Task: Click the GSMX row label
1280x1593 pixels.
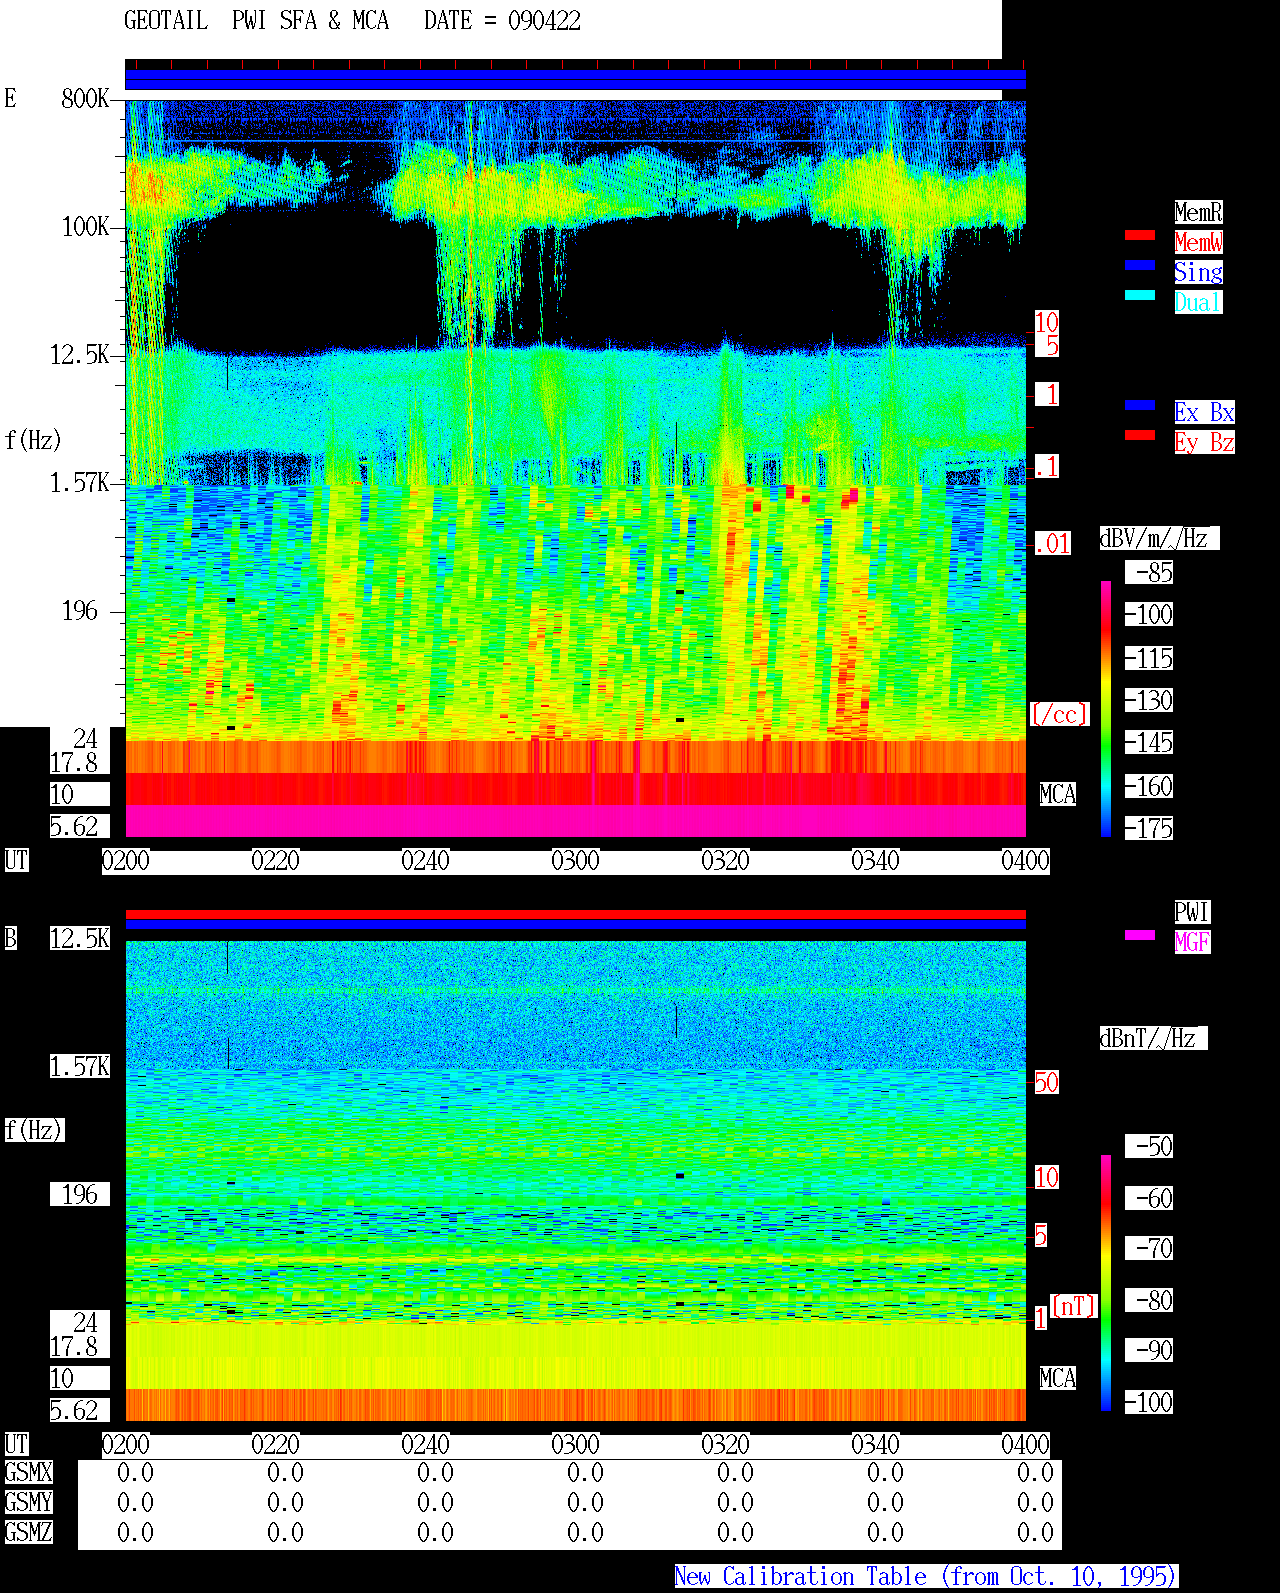Action: 28,1472
